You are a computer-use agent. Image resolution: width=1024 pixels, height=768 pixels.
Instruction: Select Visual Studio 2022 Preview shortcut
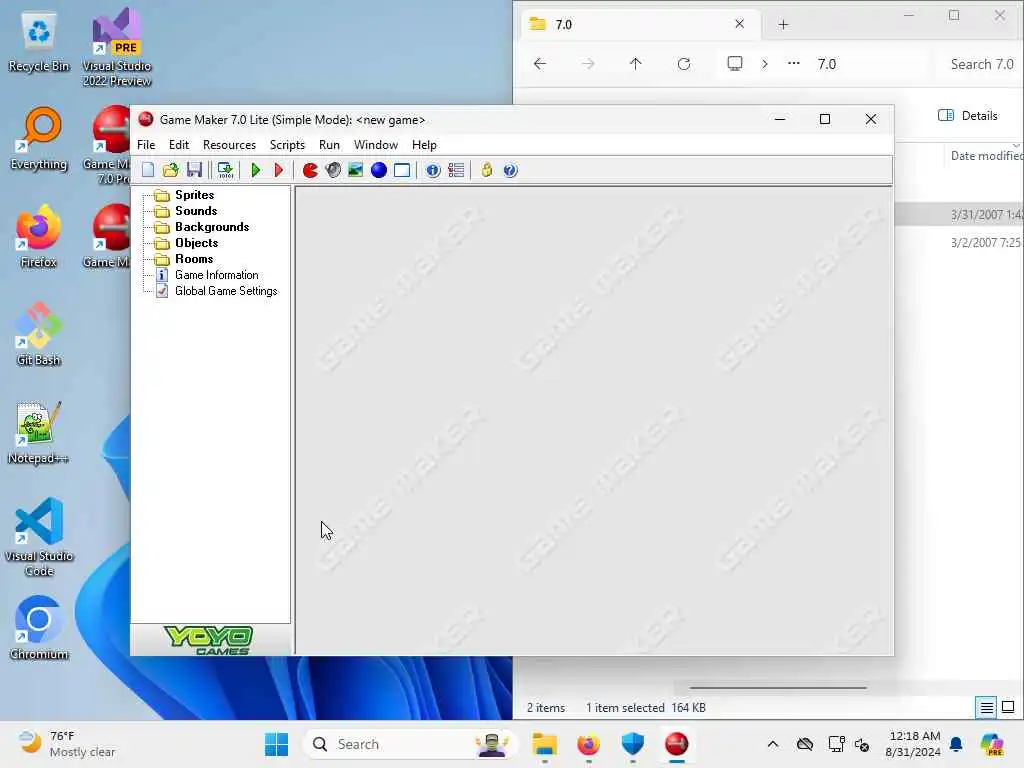click(117, 48)
